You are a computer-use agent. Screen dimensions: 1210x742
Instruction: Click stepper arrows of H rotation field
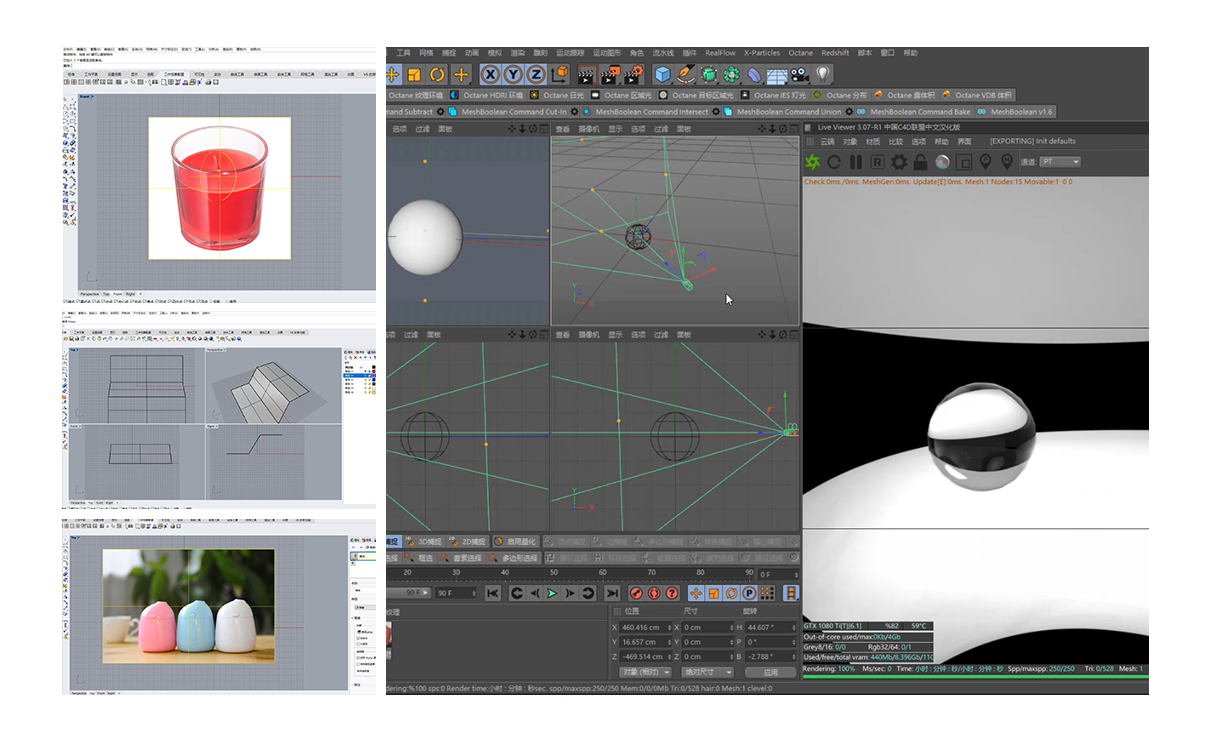click(794, 627)
